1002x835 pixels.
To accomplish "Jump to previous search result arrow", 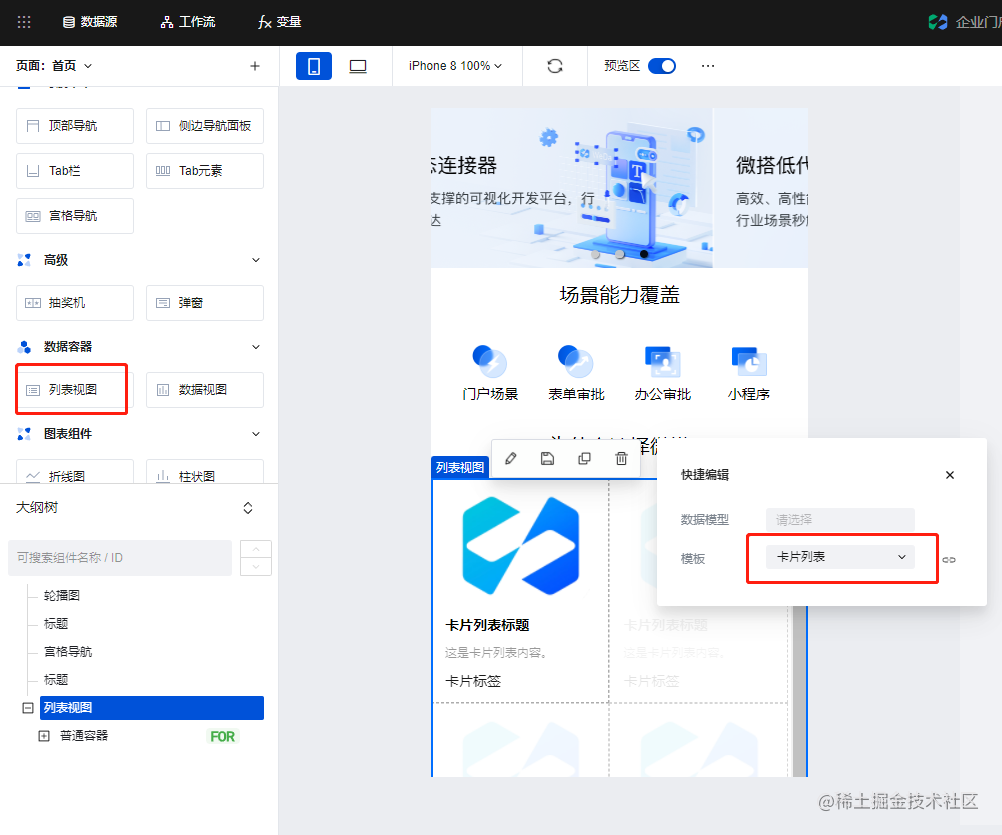I will [x=256, y=549].
